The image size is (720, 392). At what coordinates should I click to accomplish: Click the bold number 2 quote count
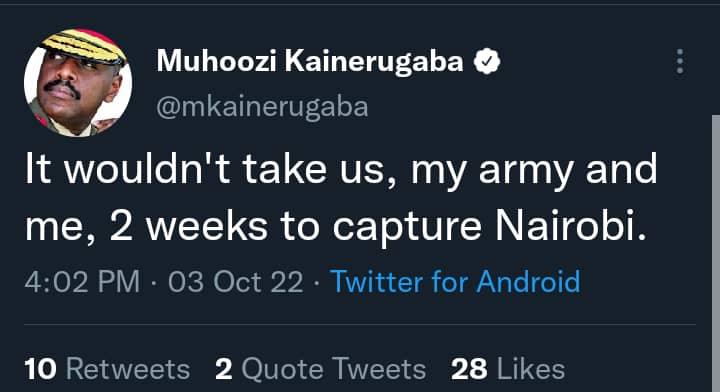click(x=224, y=369)
